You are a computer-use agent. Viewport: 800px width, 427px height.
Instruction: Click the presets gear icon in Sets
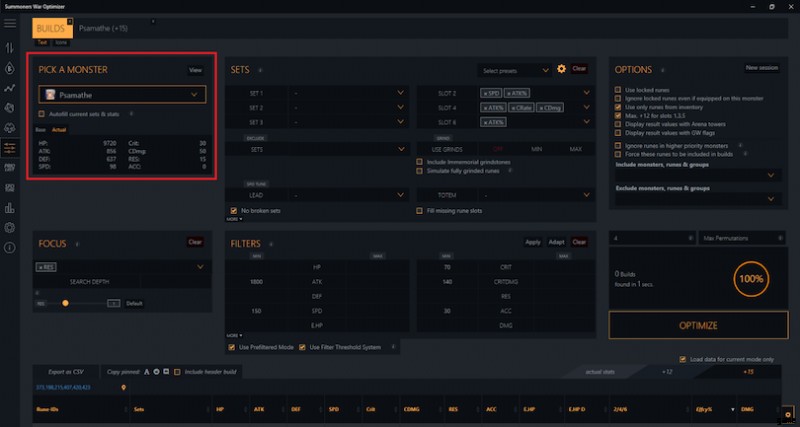coord(561,69)
